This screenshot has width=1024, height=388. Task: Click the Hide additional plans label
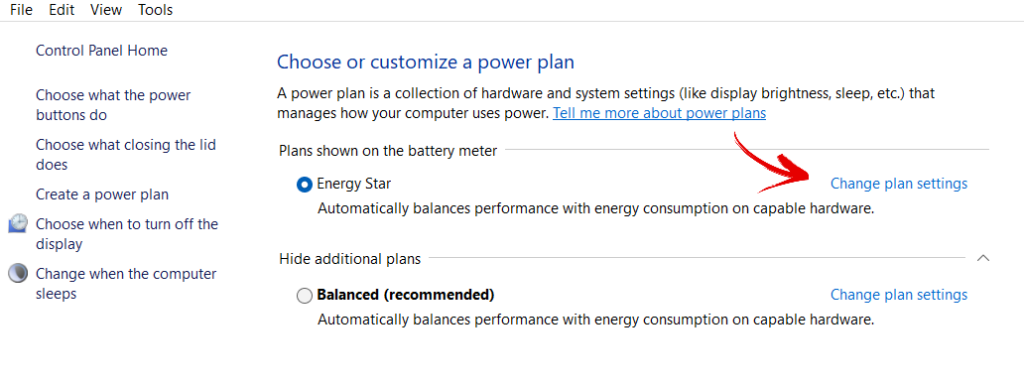(x=350, y=259)
